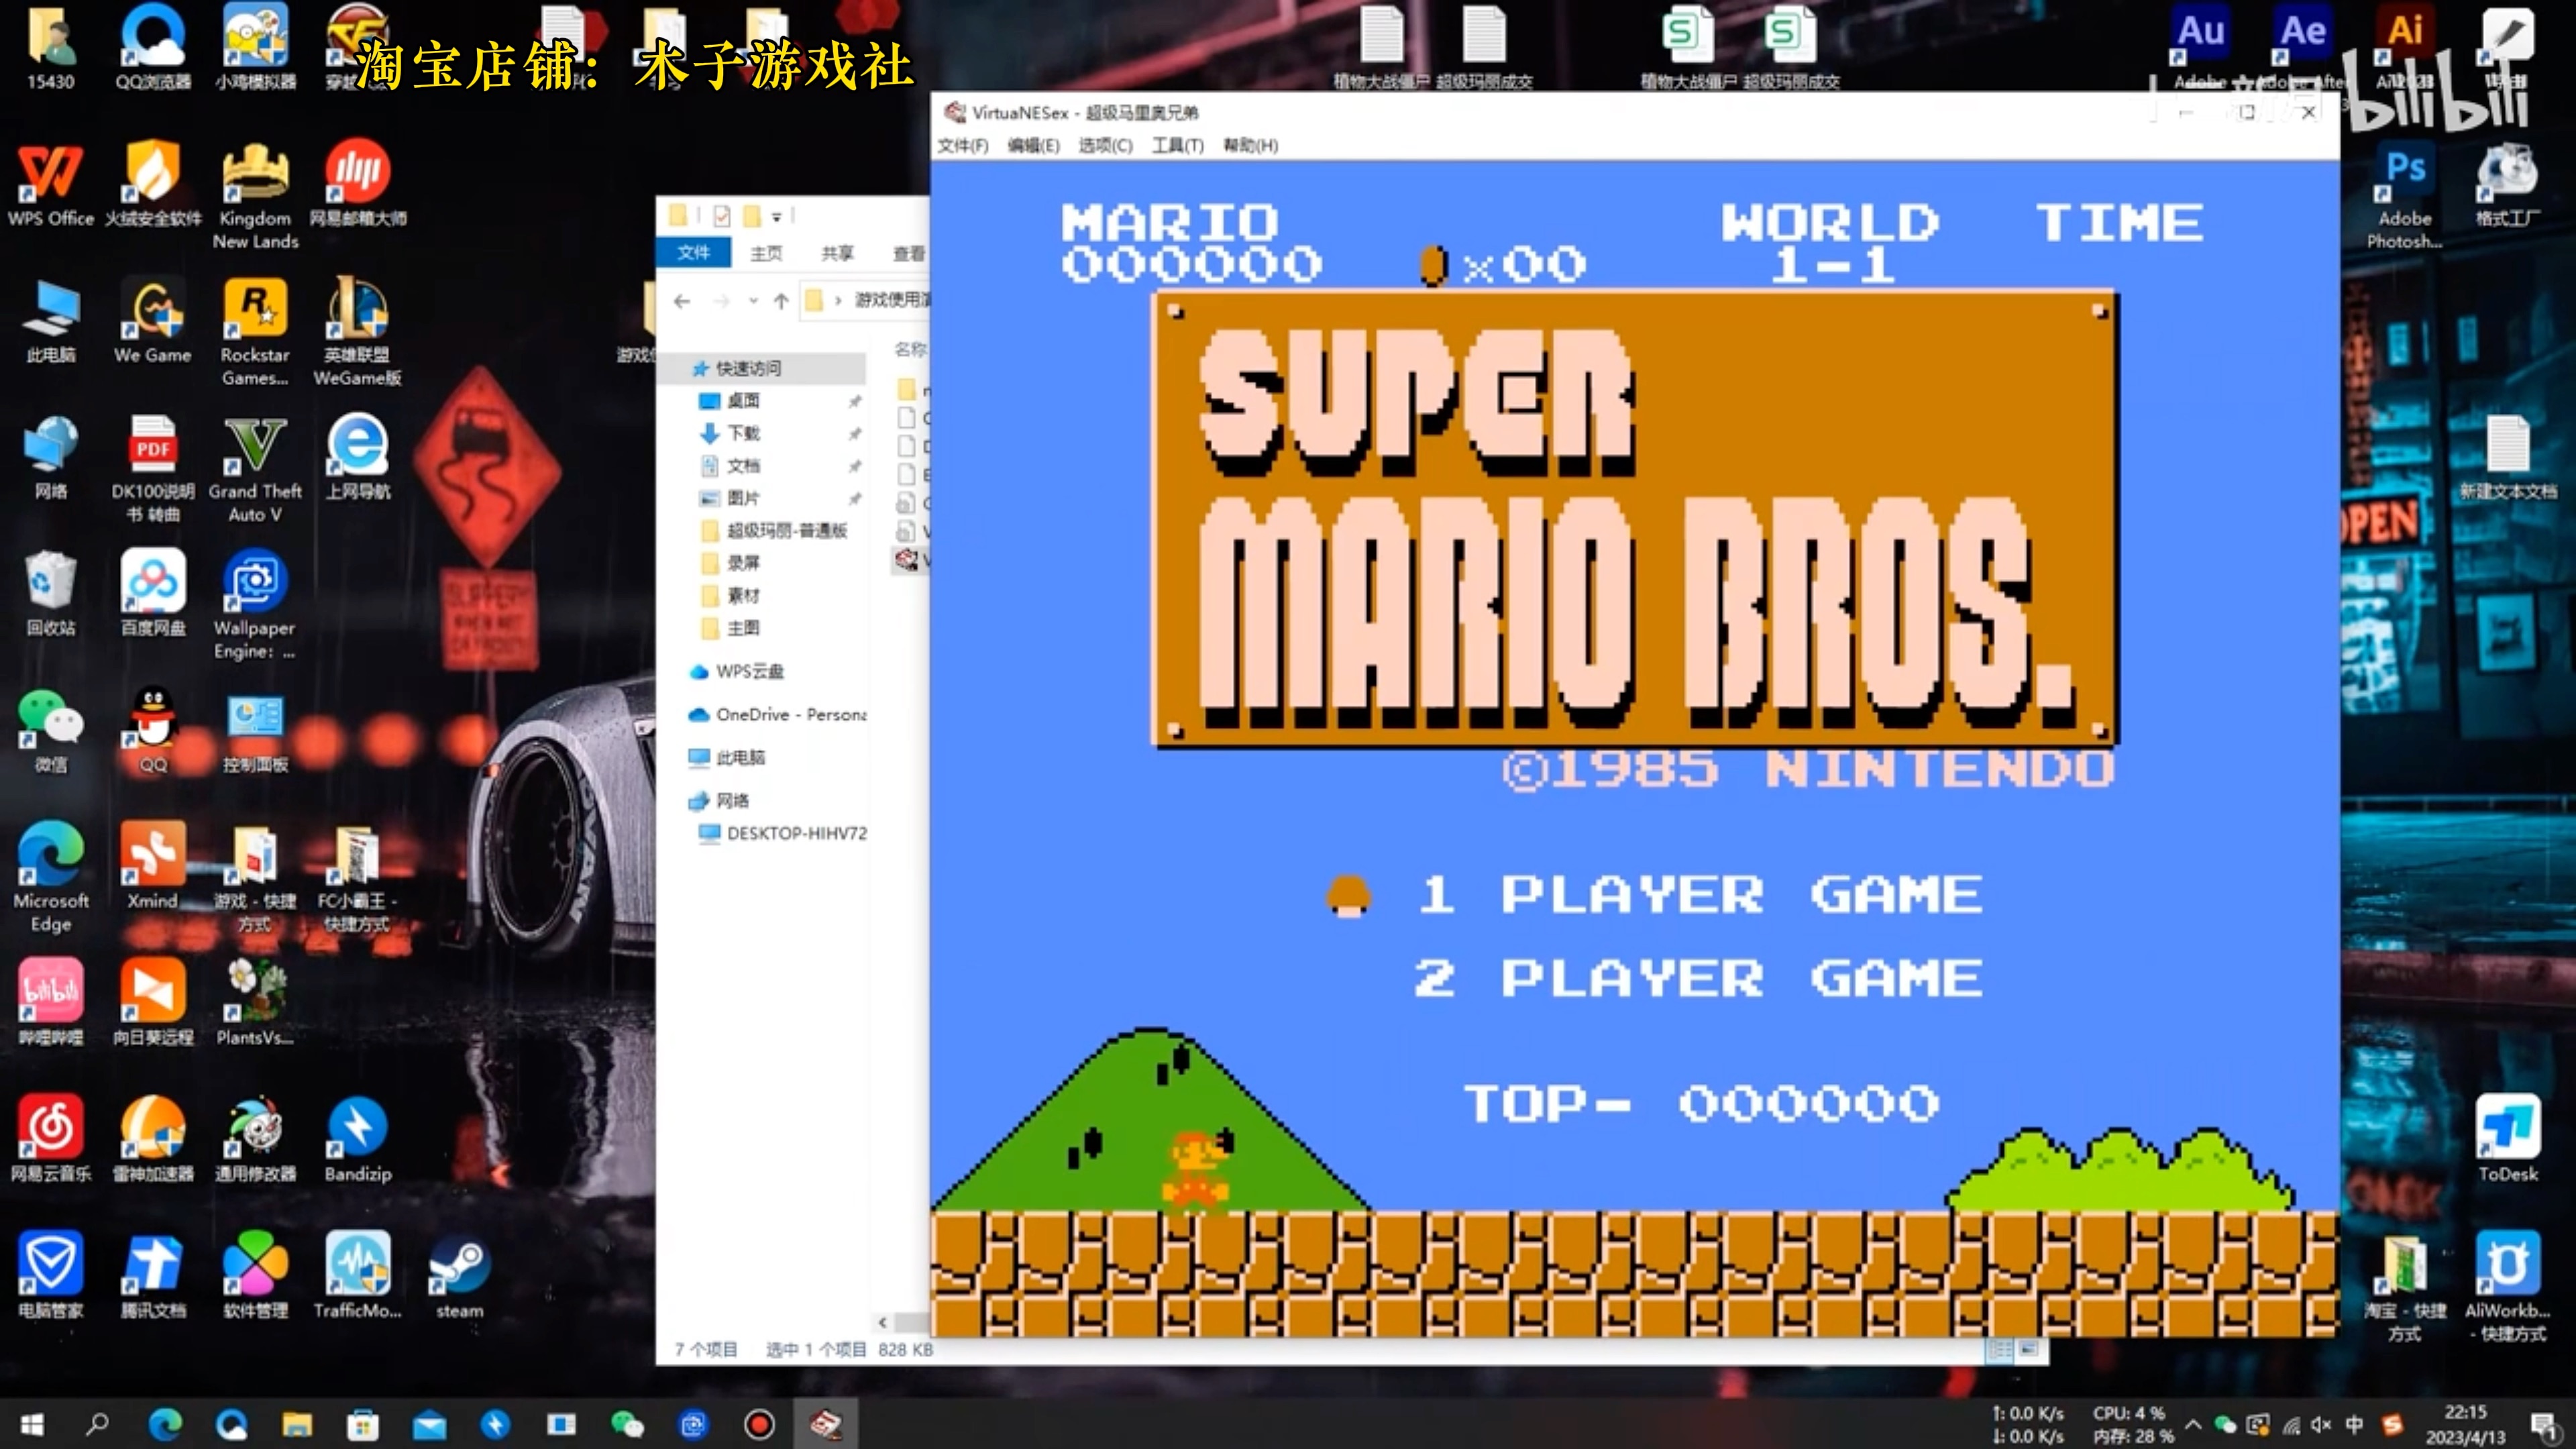This screenshot has width=2576, height=1449.
Task: Open the QQ penguin desktop icon
Action: 153,730
